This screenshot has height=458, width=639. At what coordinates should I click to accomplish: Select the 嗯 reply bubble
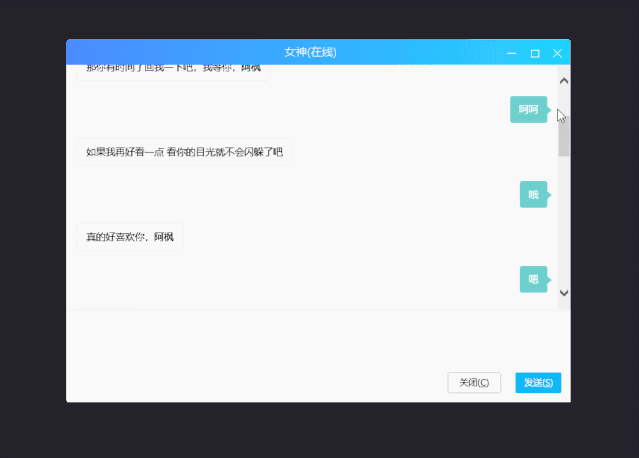533,280
